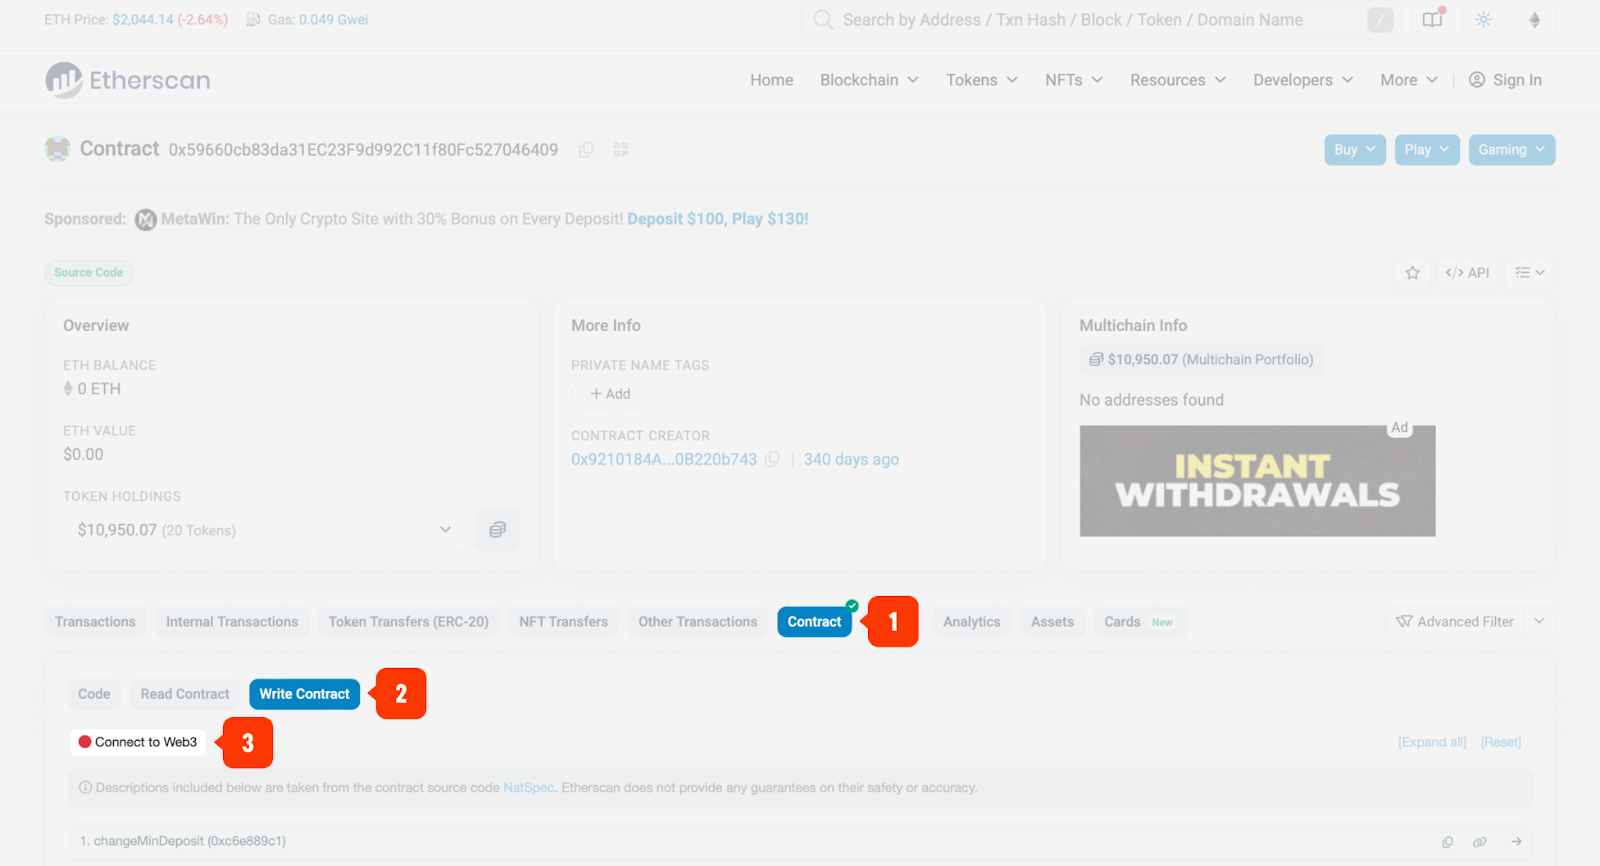Click Connect to Web3 button
The image size is (1600, 866).
(138, 742)
